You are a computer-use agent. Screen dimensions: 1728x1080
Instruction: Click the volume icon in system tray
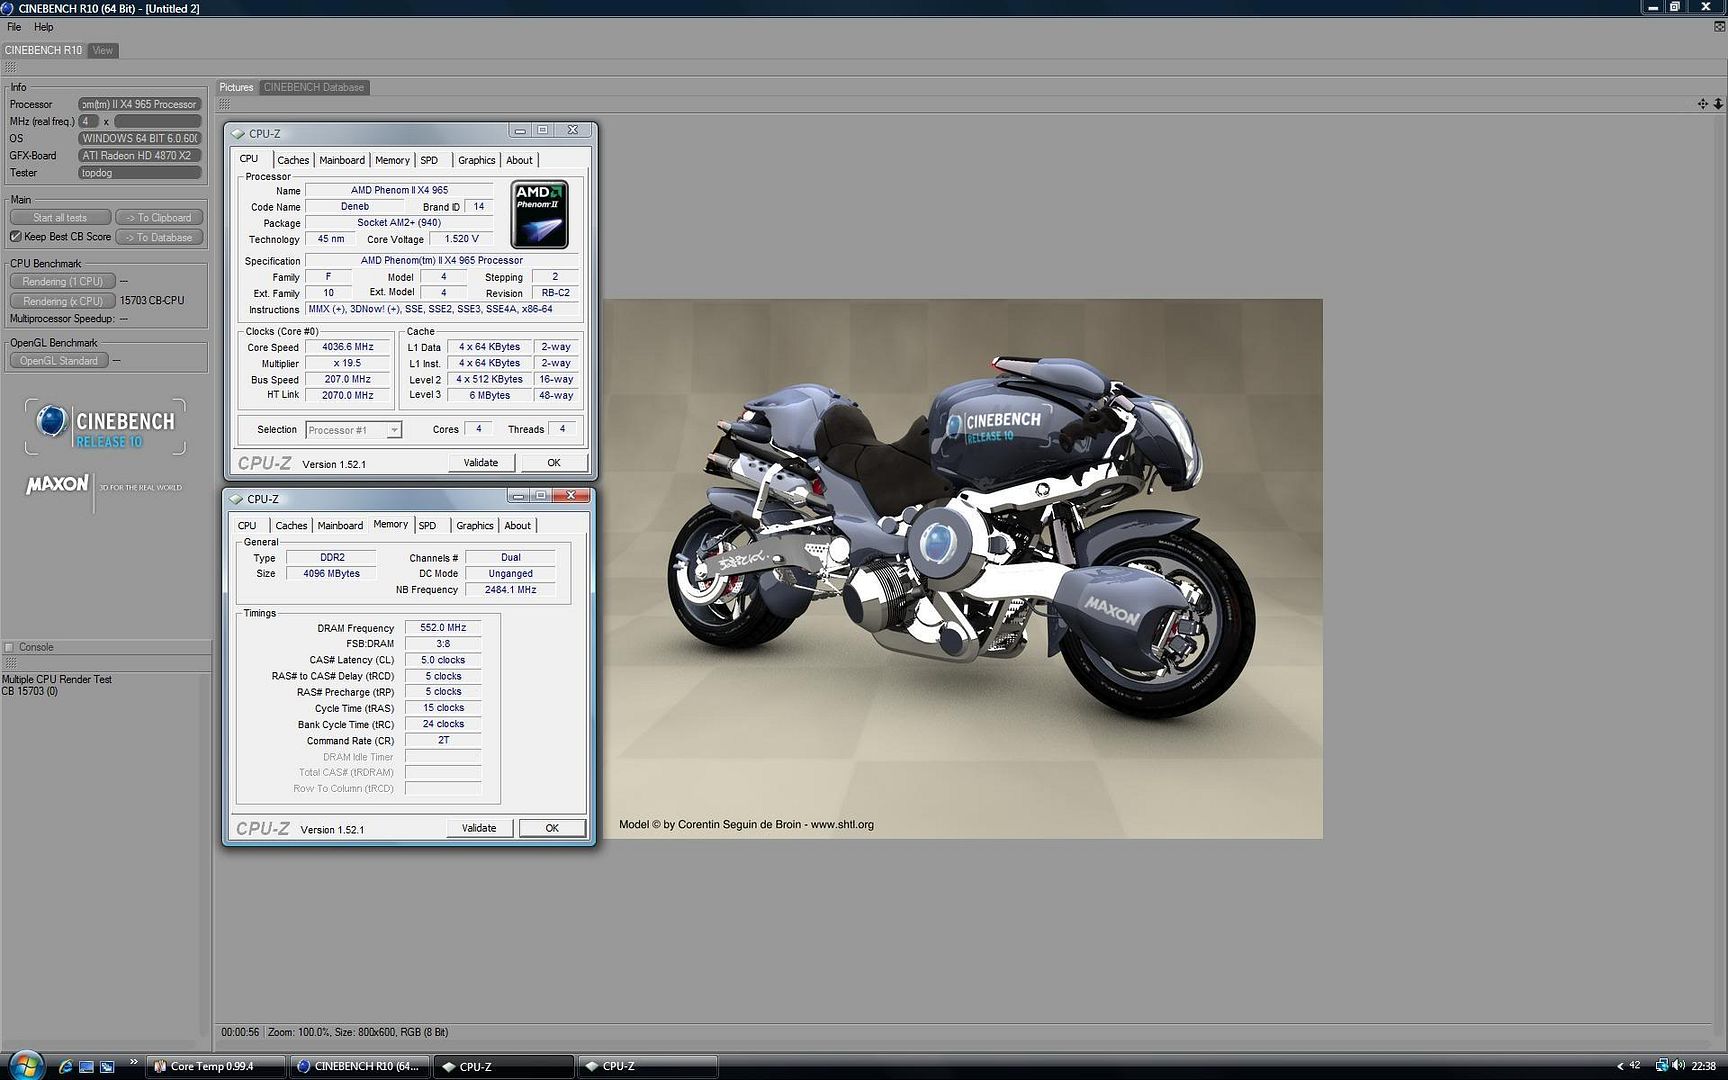pyautogui.click(x=1678, y=1066)
